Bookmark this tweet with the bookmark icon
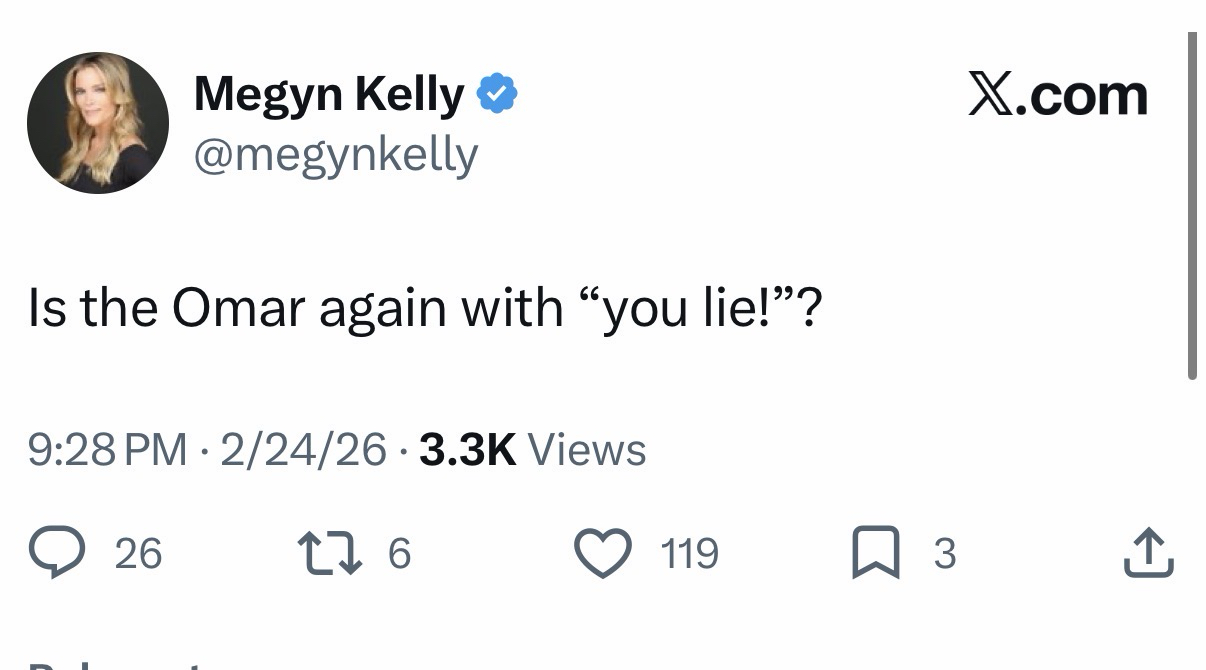Viewport: 1206px width, 670px height. point(875,553)
